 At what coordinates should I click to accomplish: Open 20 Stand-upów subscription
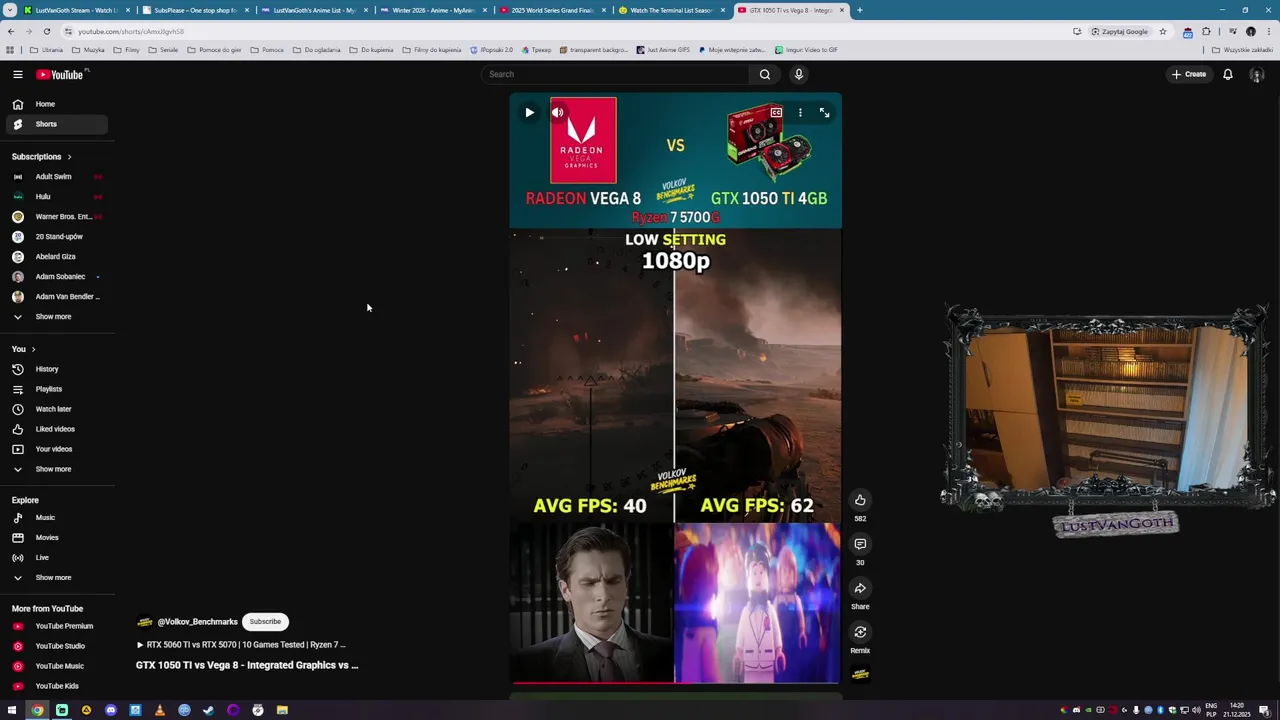coord(57,237)
